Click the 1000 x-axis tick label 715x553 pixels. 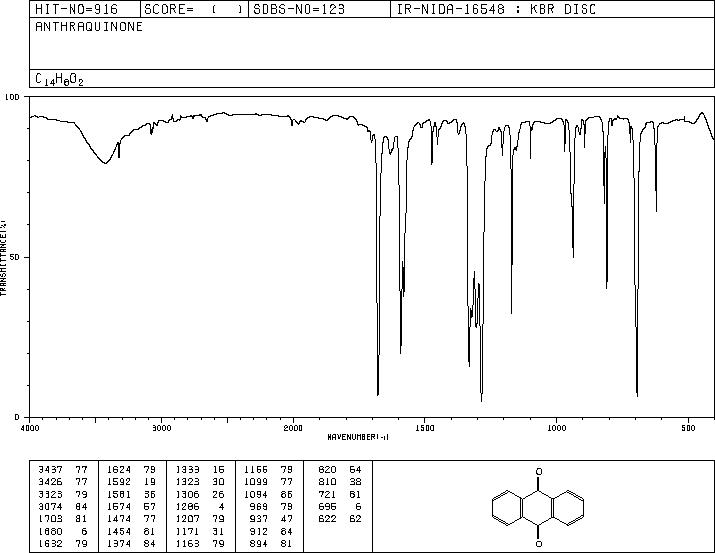(557, 428)
